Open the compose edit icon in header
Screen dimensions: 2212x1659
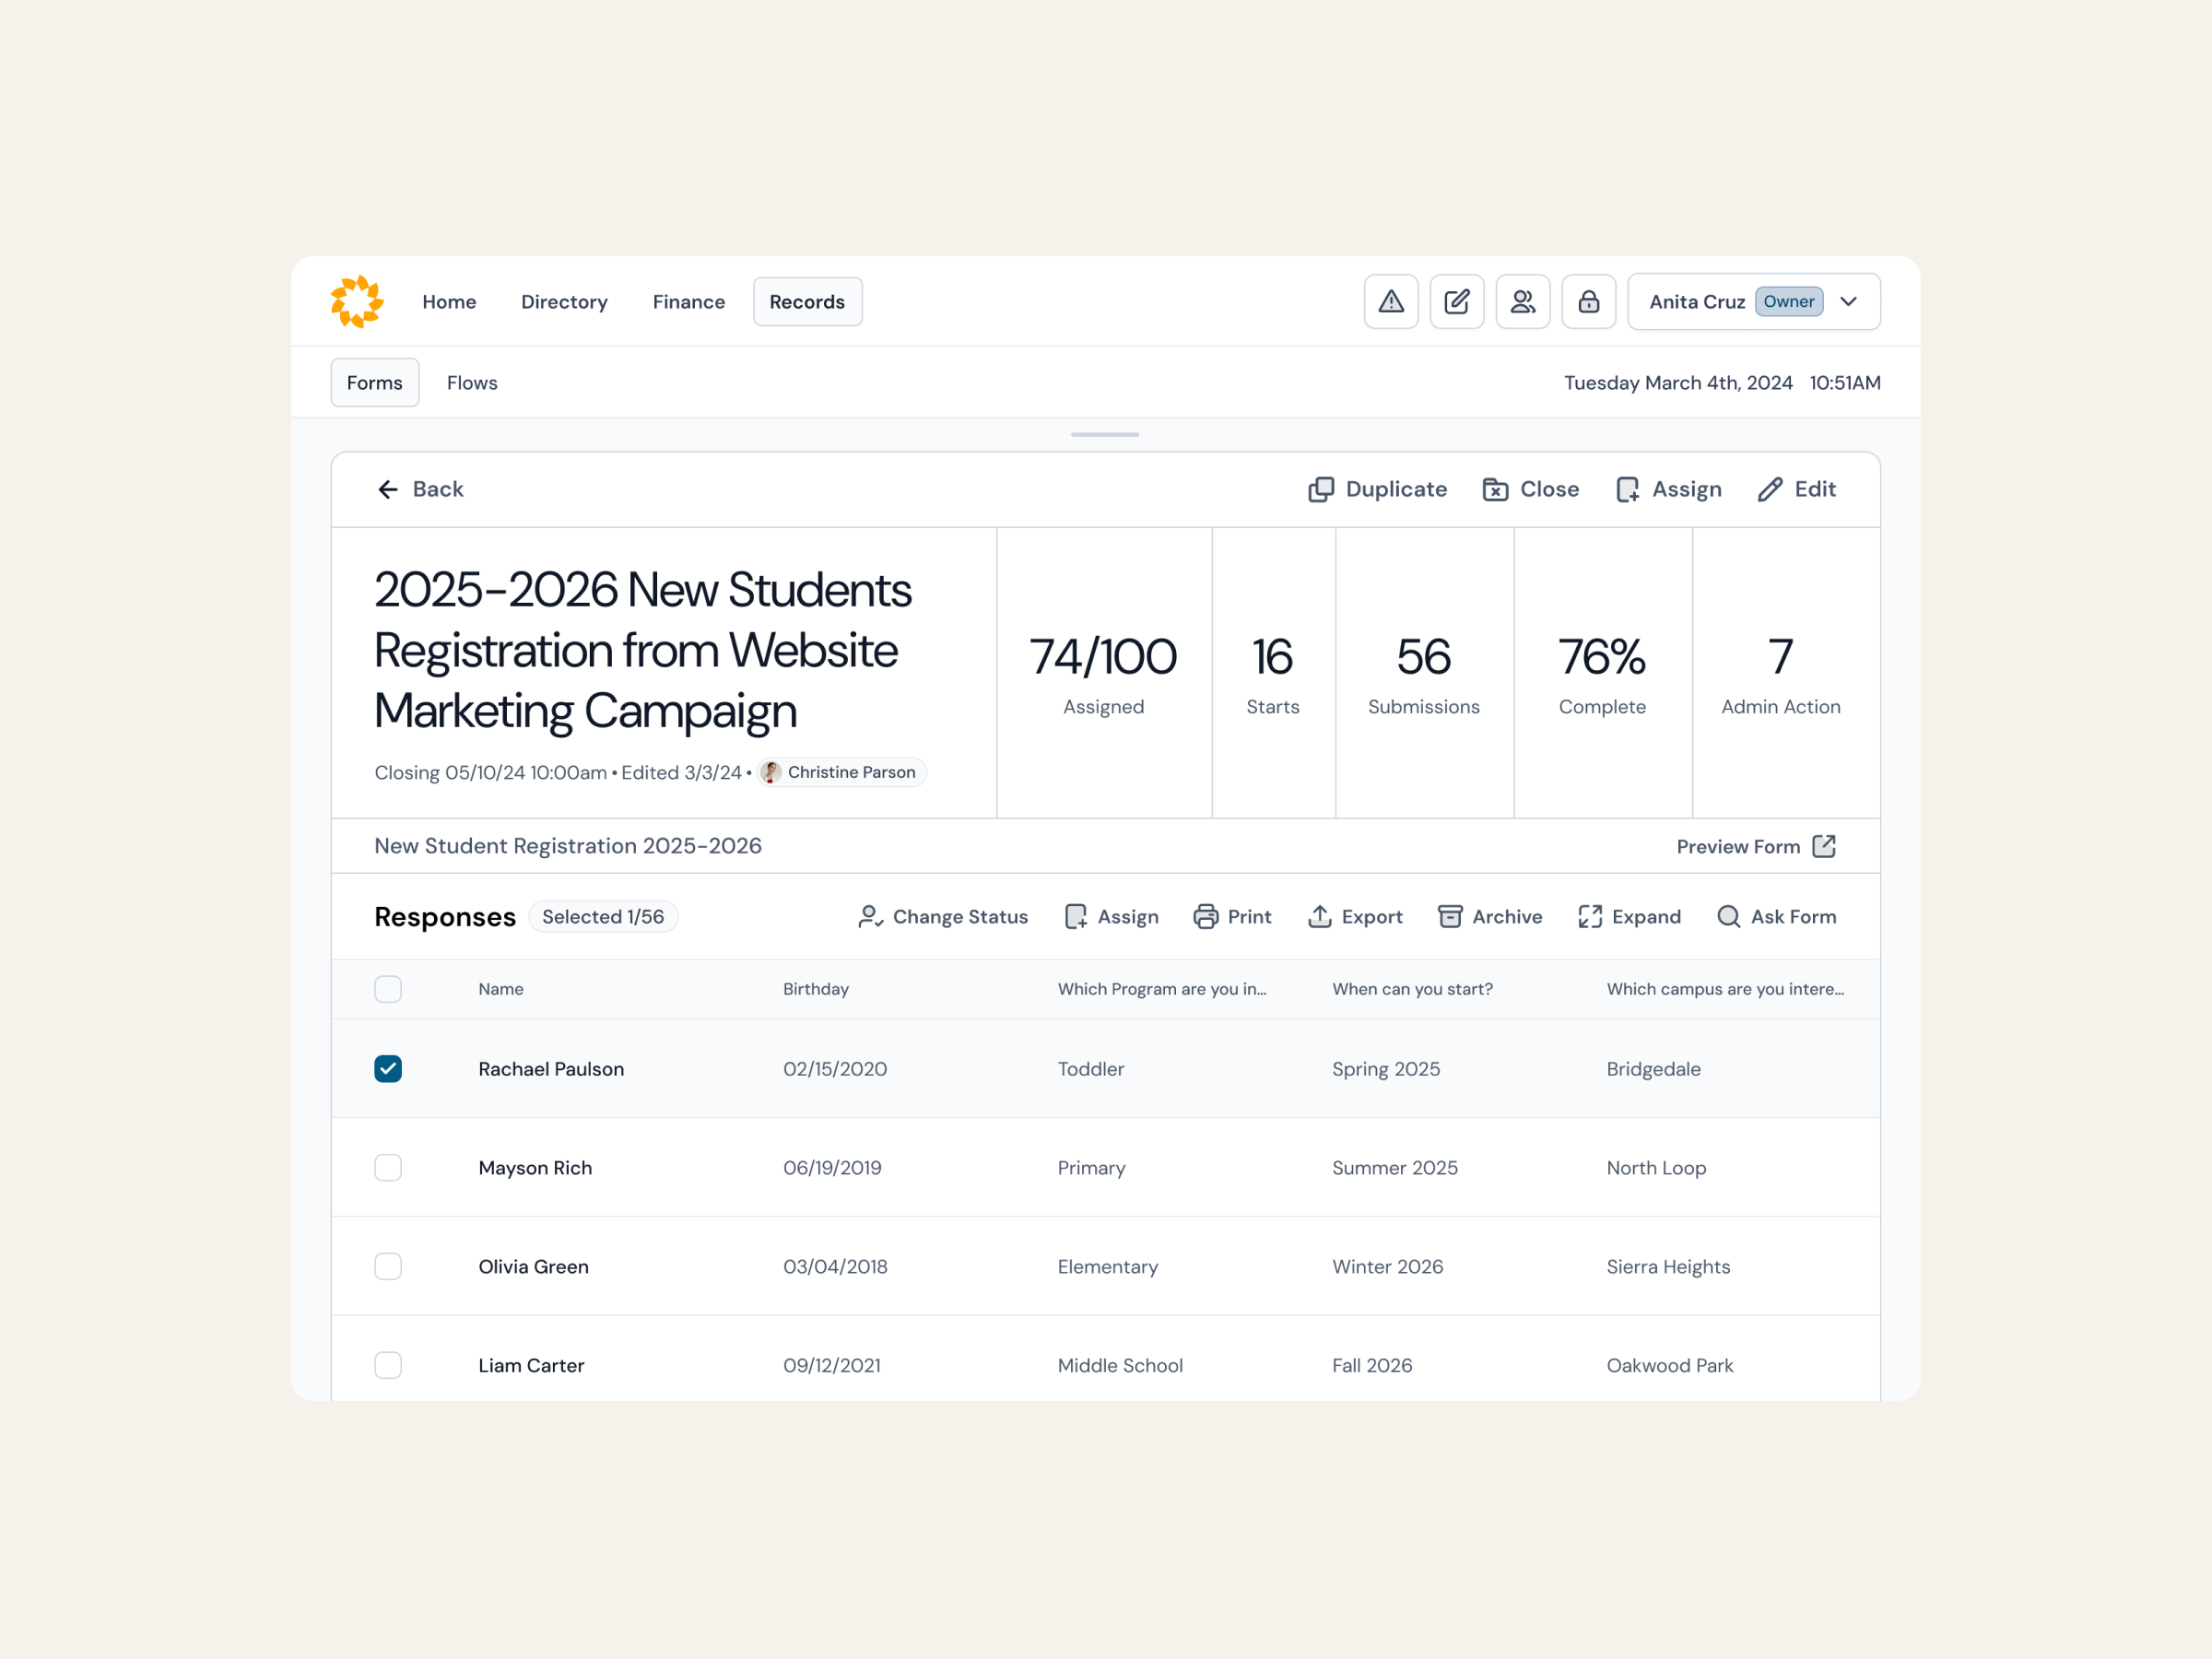1457,301
